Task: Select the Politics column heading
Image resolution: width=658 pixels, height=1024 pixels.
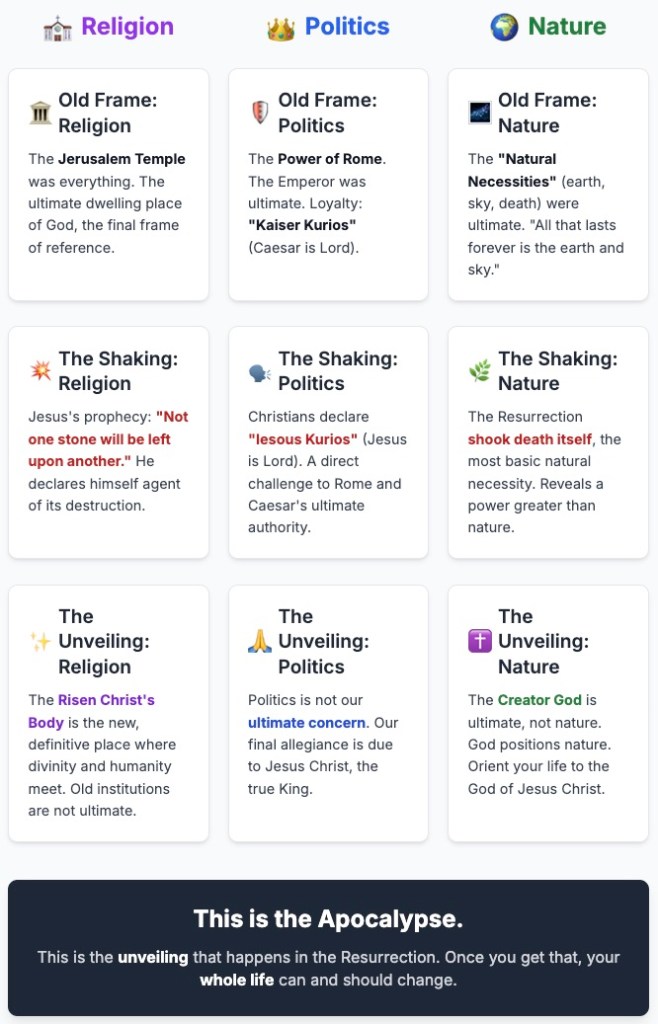Action: pyautogui.click(x=347, y=27)
